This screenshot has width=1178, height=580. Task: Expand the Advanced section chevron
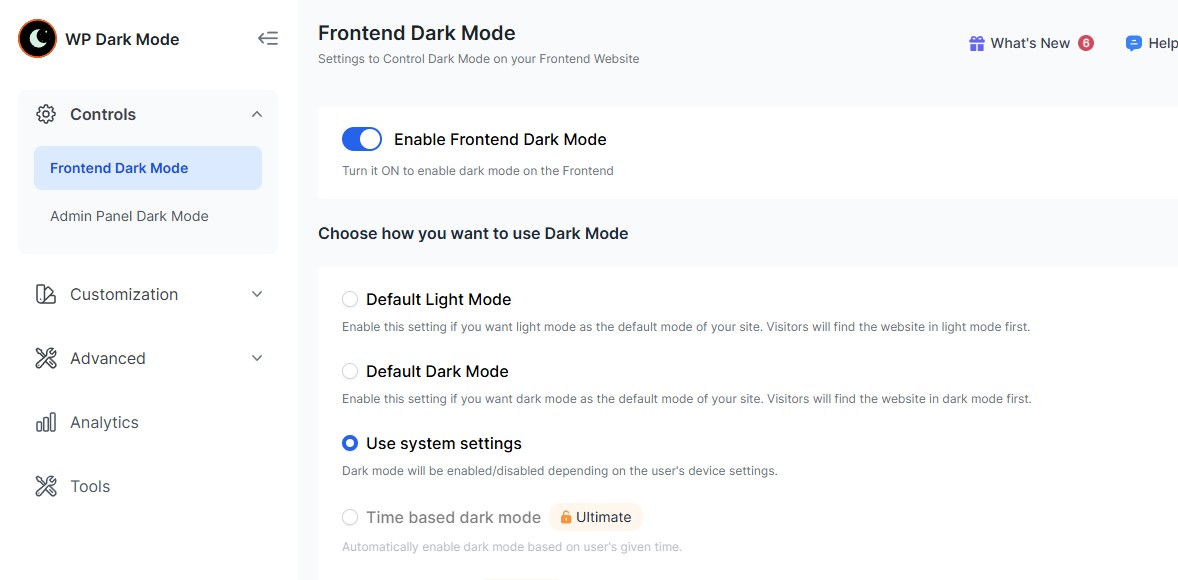pos(257,358)
